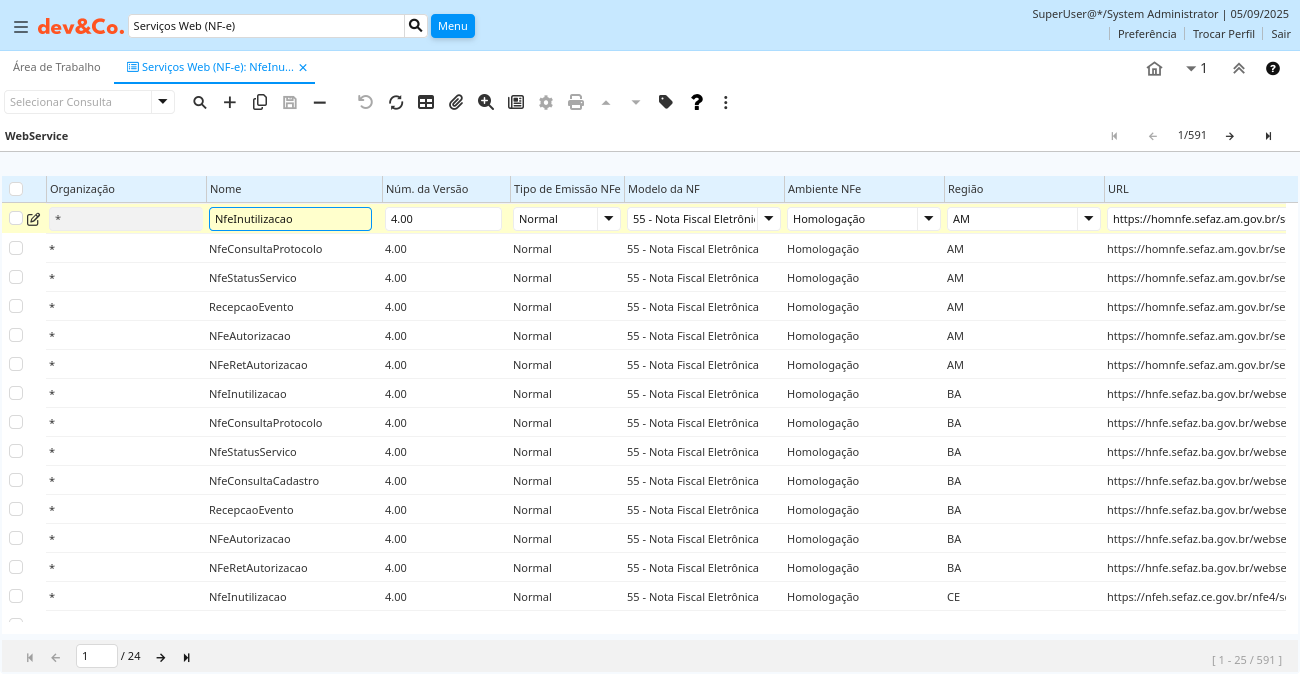The image size is (1300, 674).
Task: Check the select-all checkbox in table header
Action: point(16,189)
